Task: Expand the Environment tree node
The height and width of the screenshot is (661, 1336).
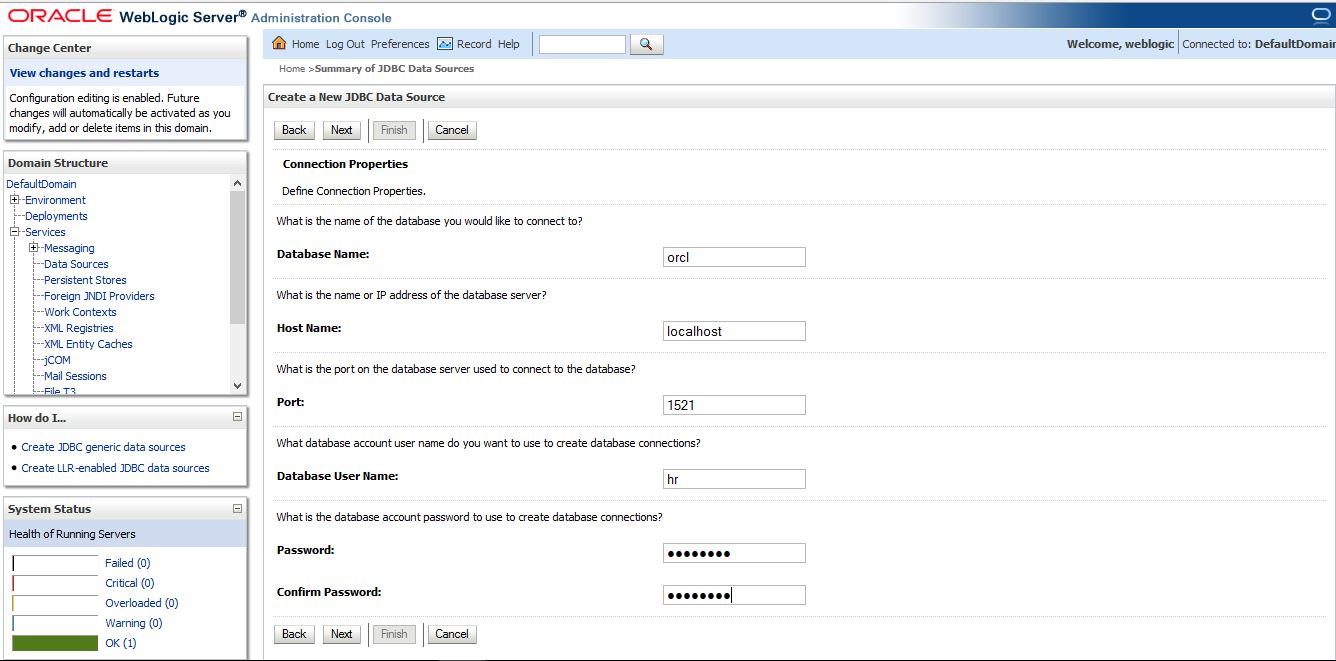Action: [x=15, y=200]
